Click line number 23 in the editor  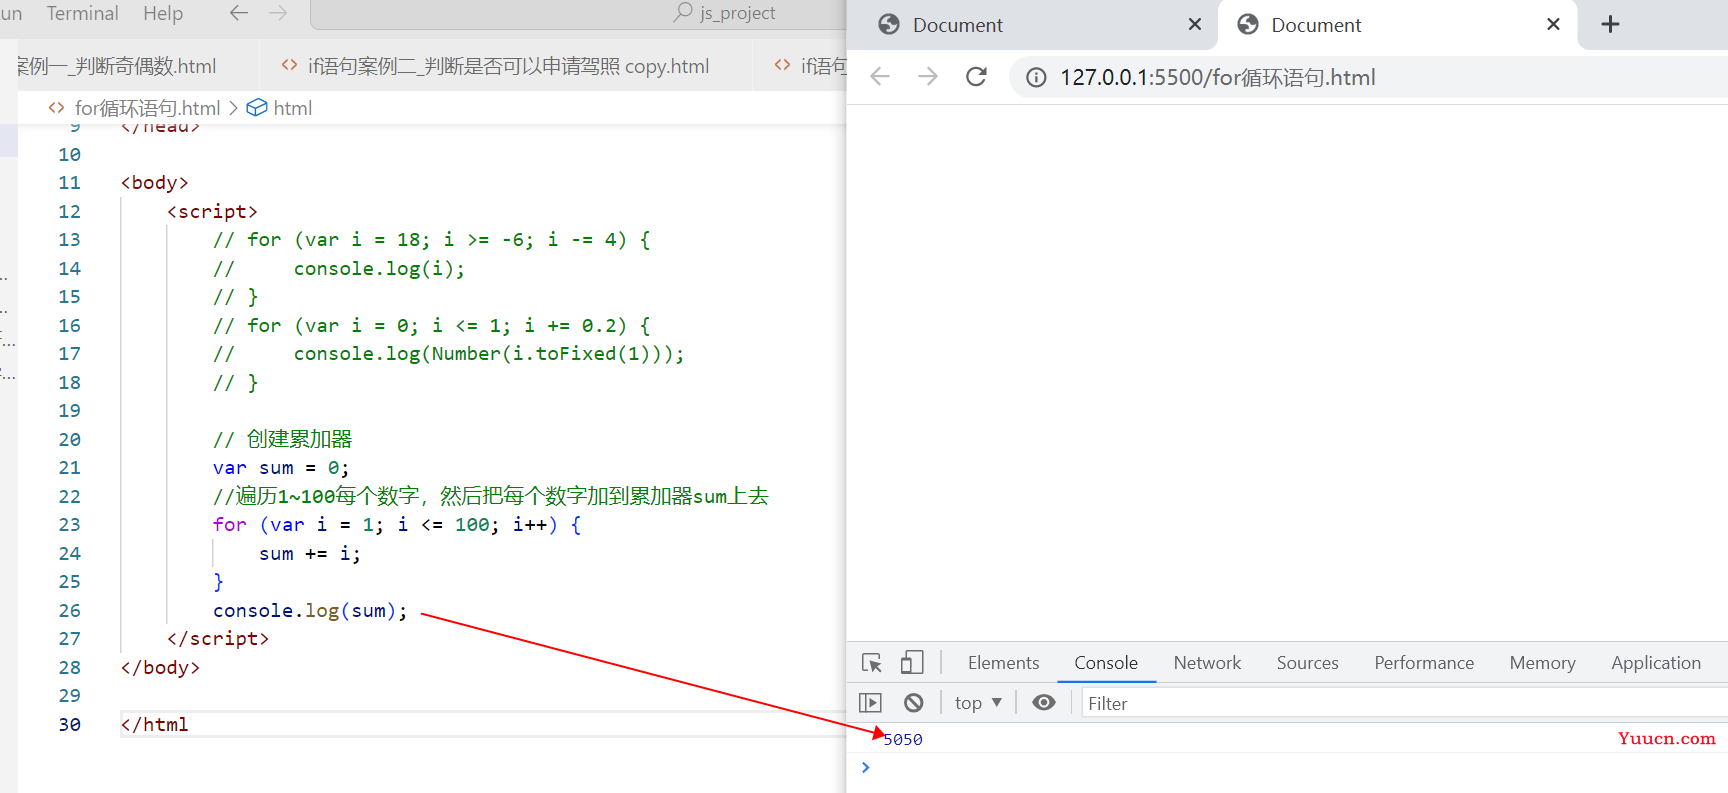(x=69, y=525)
